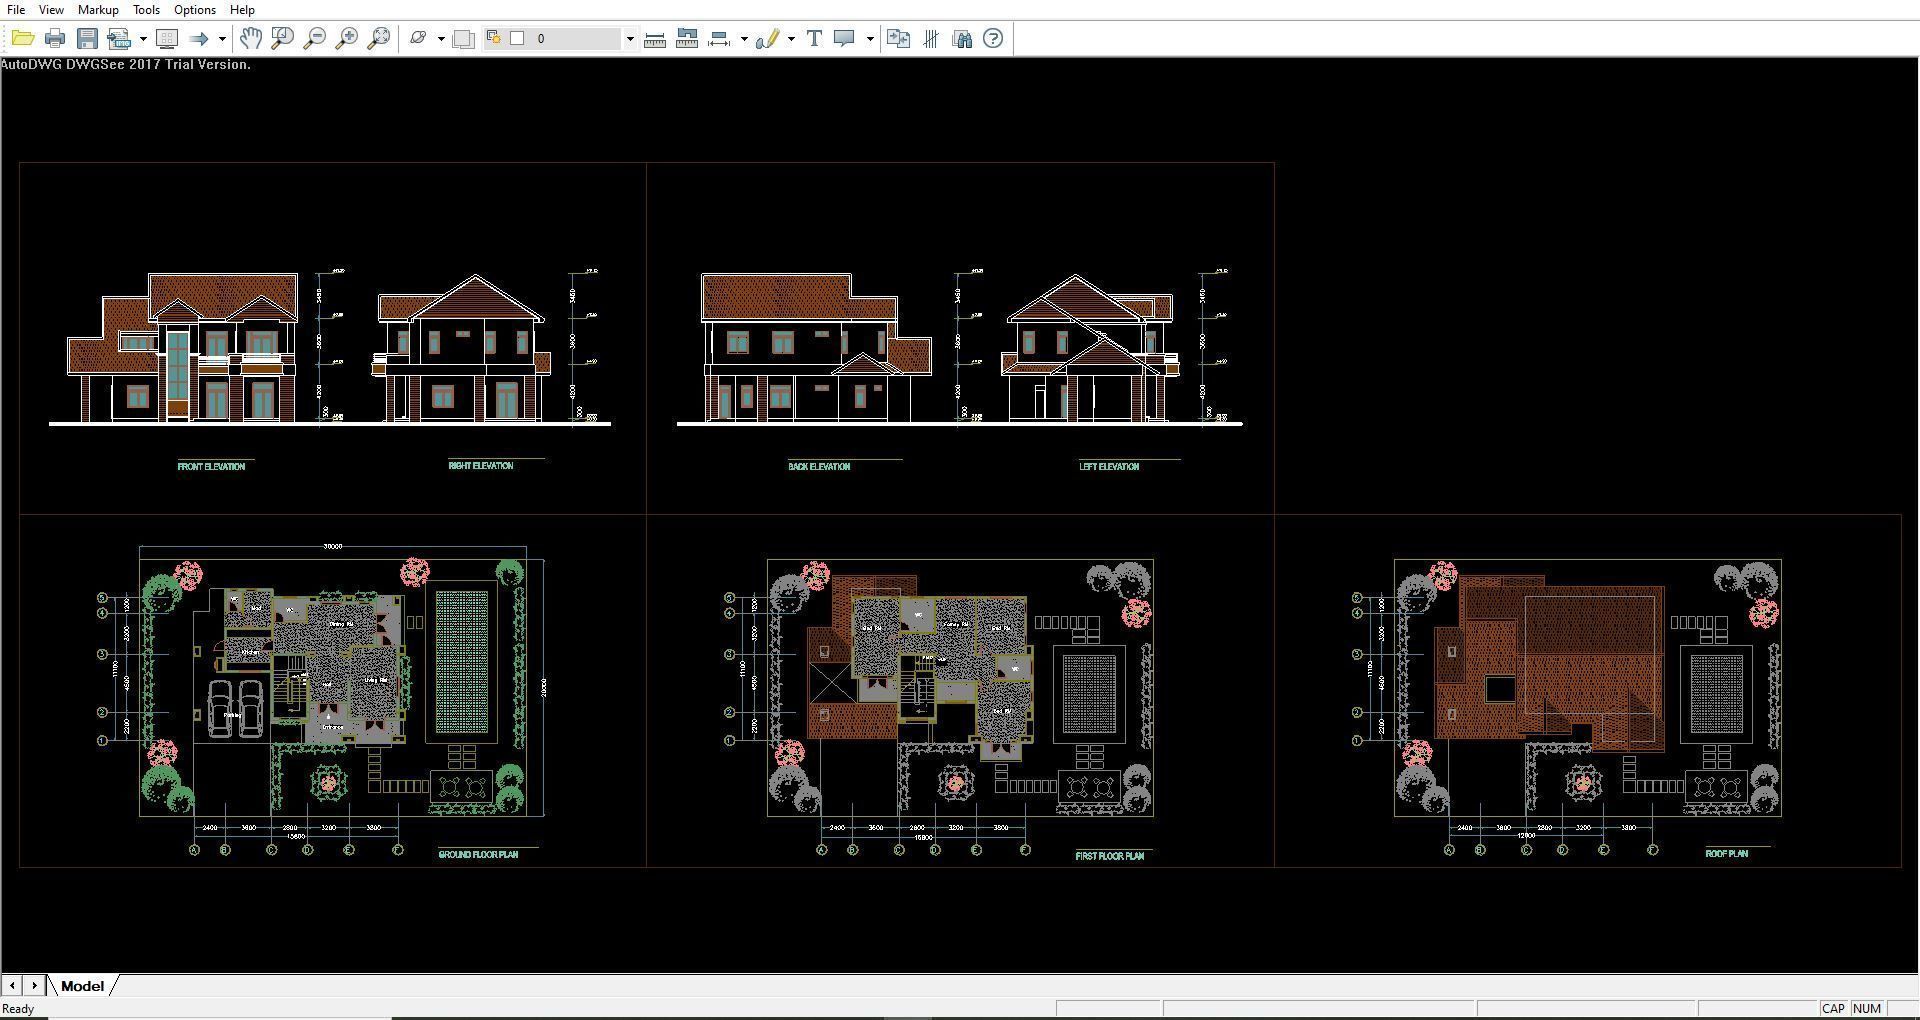
Task: Click the front elevation house drawing
Action: click(x=183, y=347)
